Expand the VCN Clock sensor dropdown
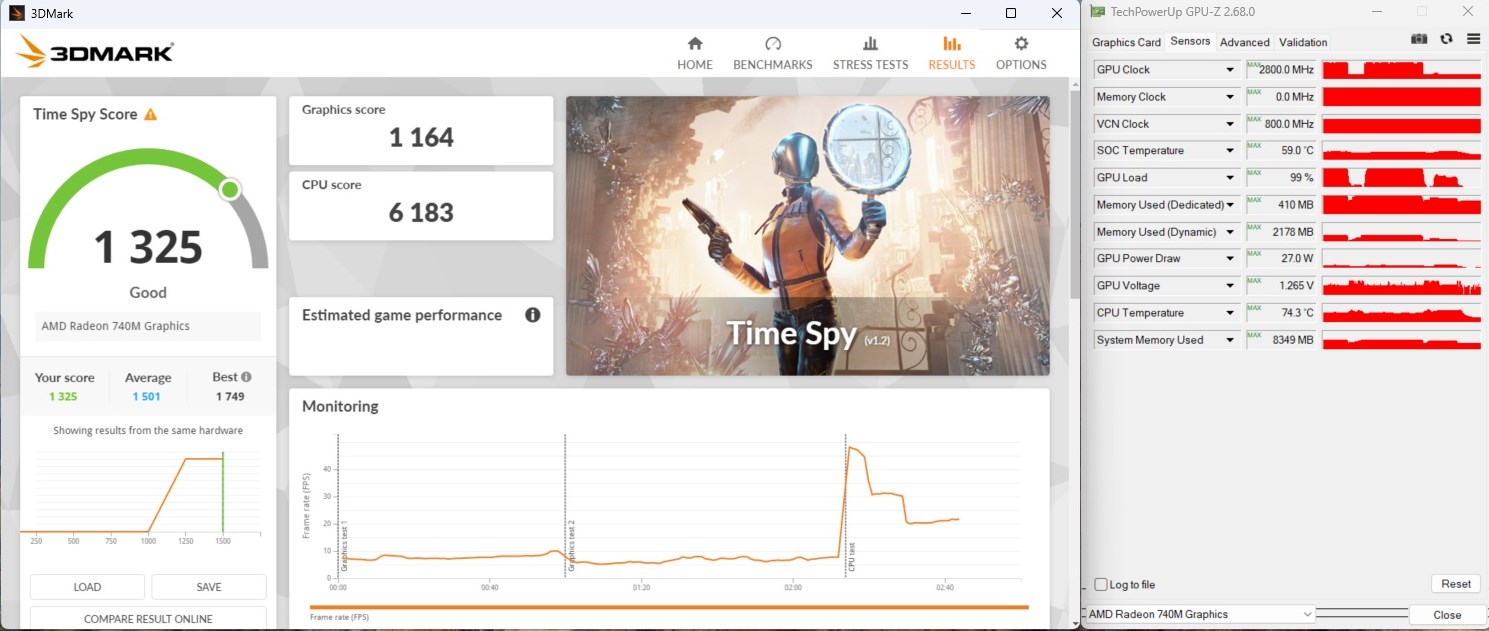This screenshot has width=1489, height=631. [1231, 124]
